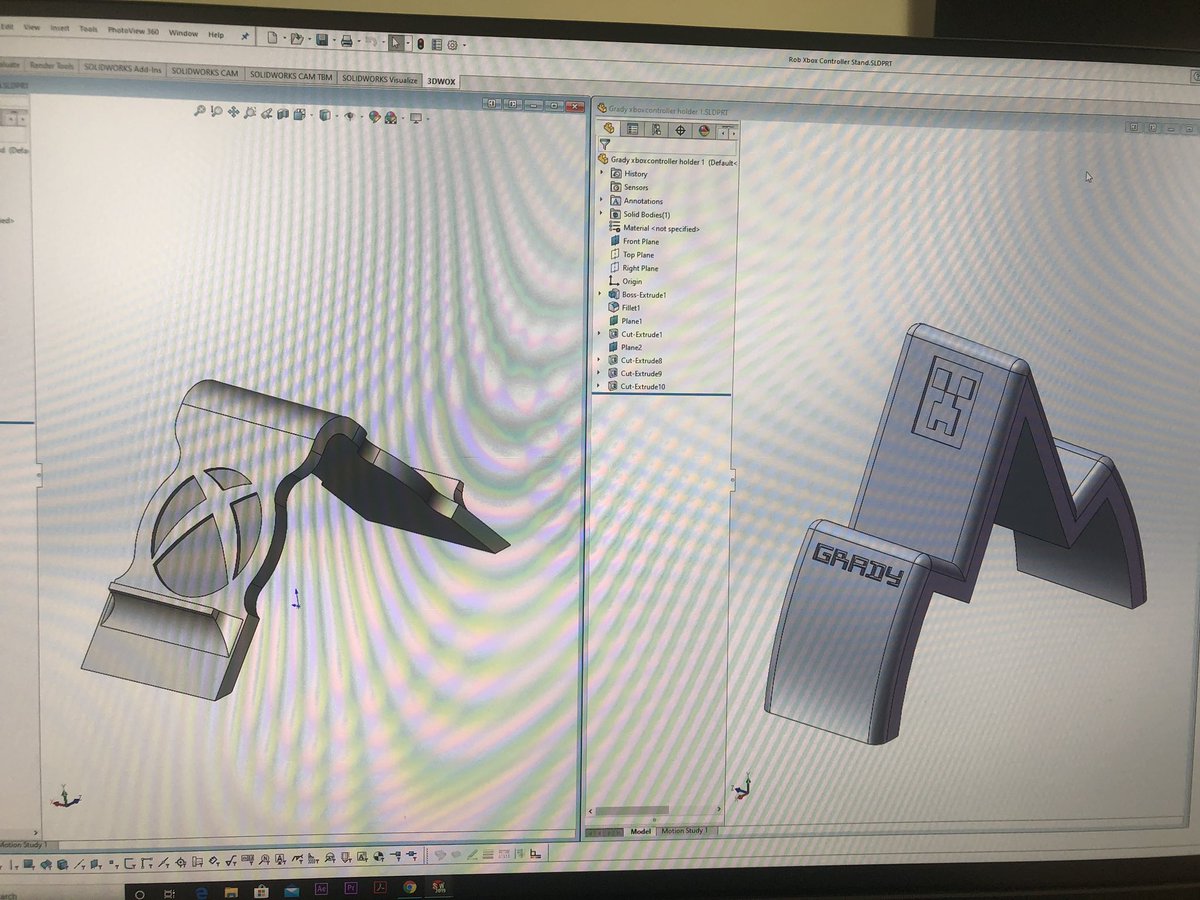
Task: Click Cortana search circle on taskbar
Action: [139, 894]
